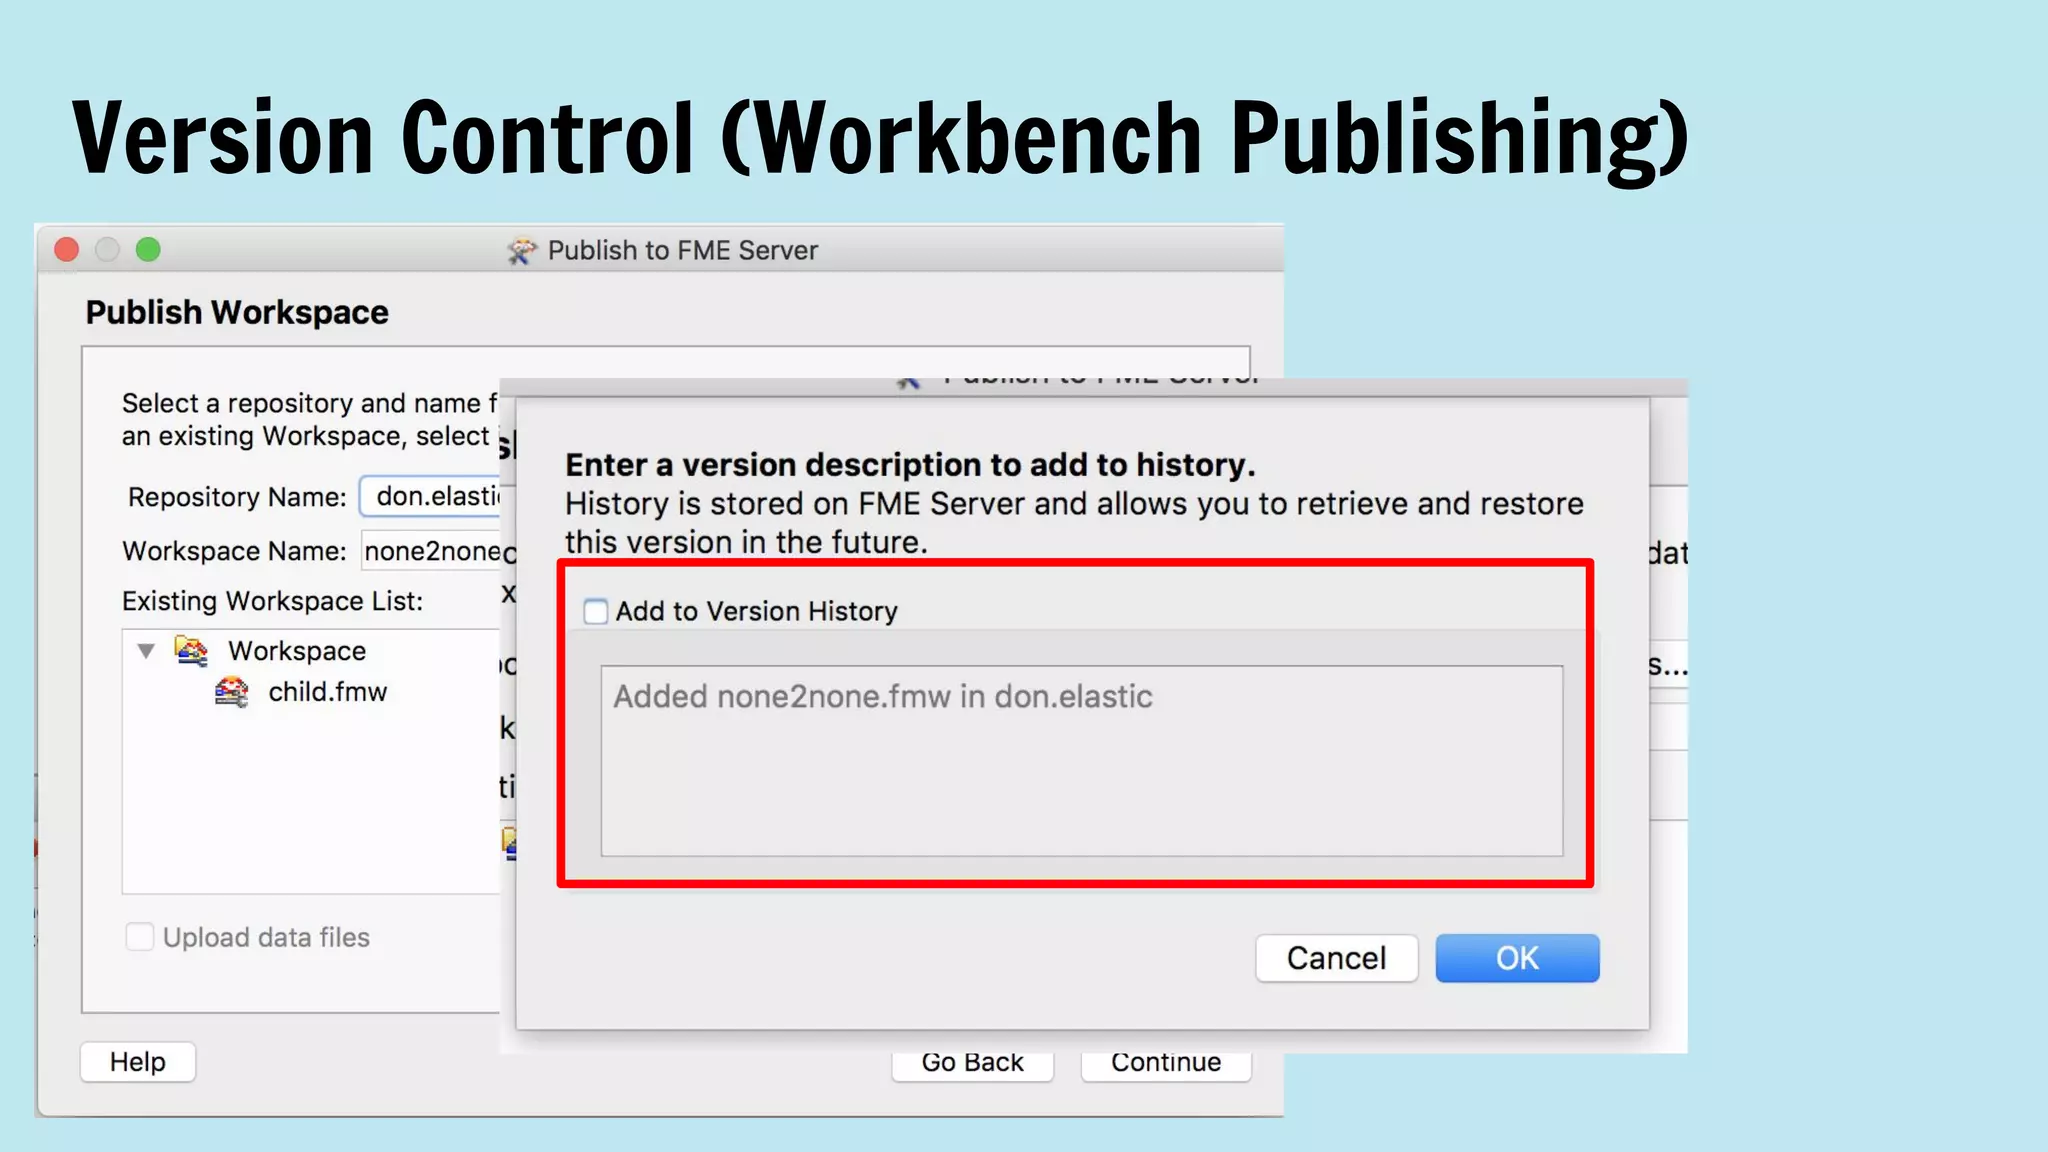This screenshot has height=1152, width=2048.
Task: Select the Workspace folder icon in list
Action: pos(191,650)
